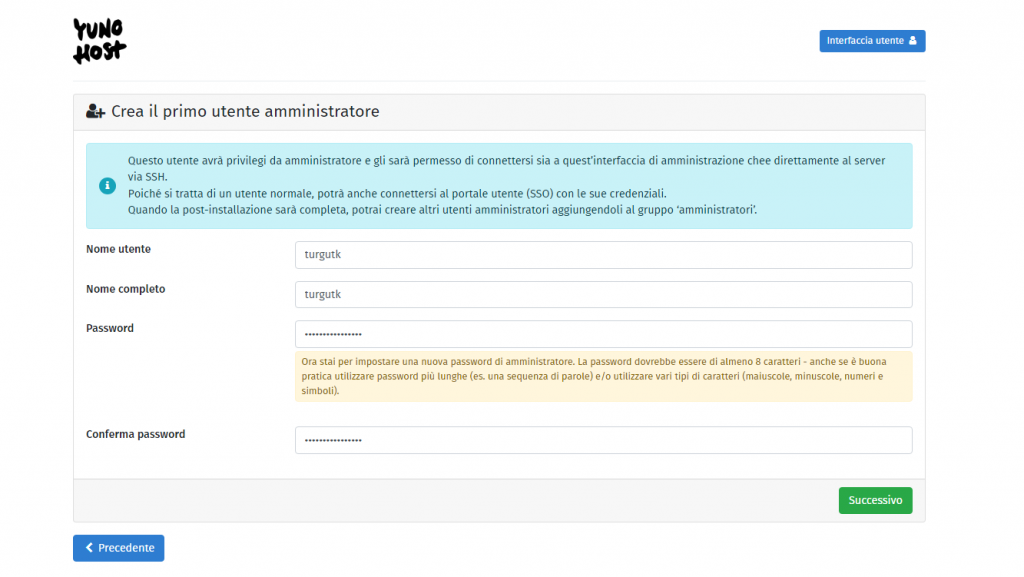Click the add-user icon beside the heading
The width and height of the screenshot is (1024, 577).
coord(96,112)
